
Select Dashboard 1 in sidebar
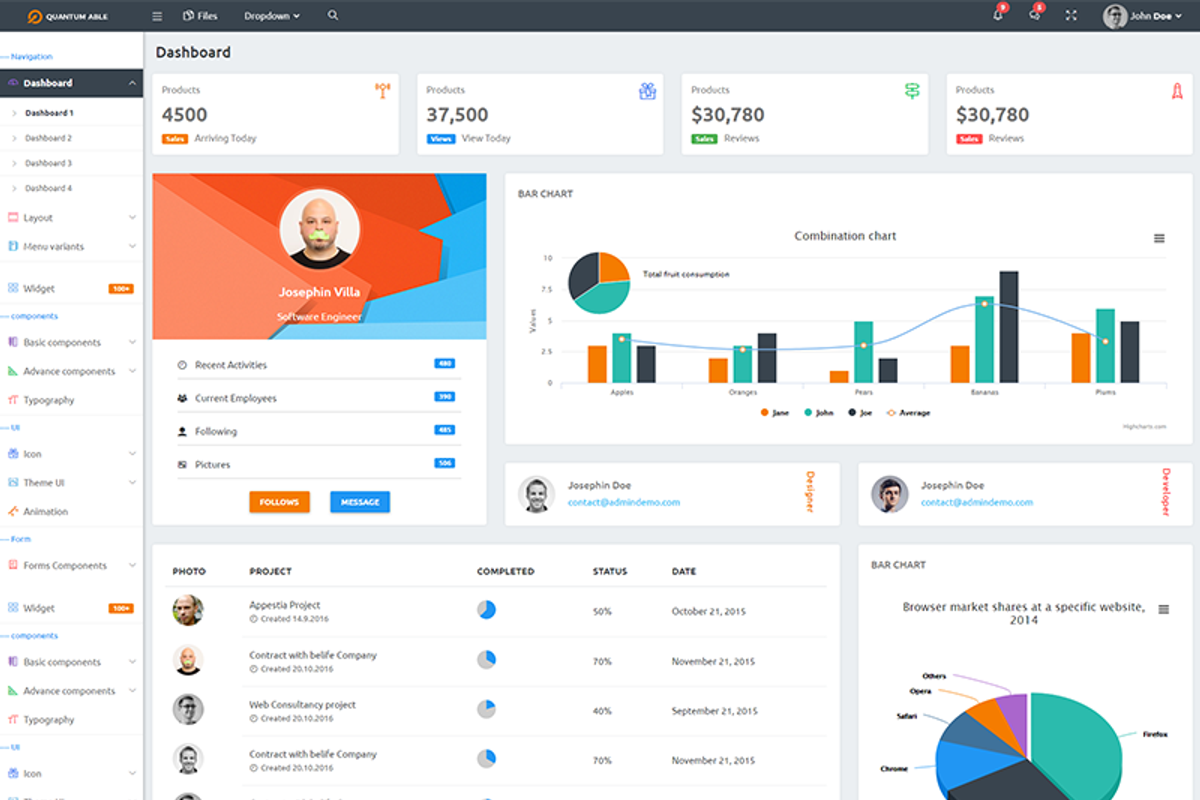tap(49, 113)
